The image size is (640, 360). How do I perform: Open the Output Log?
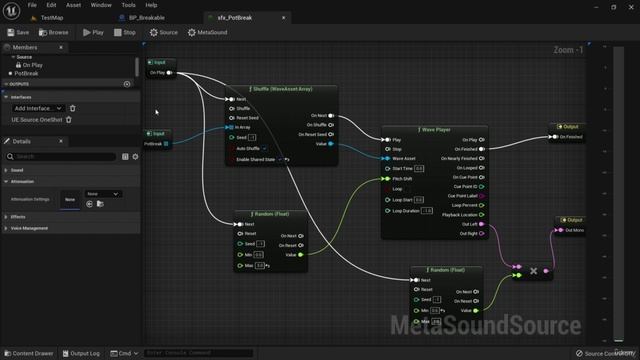(x=81, y=353)
